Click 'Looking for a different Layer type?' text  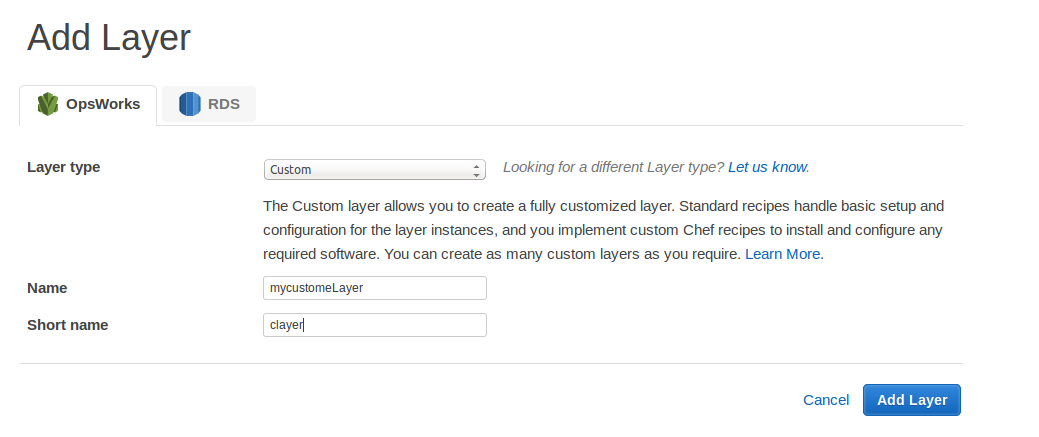614,167
